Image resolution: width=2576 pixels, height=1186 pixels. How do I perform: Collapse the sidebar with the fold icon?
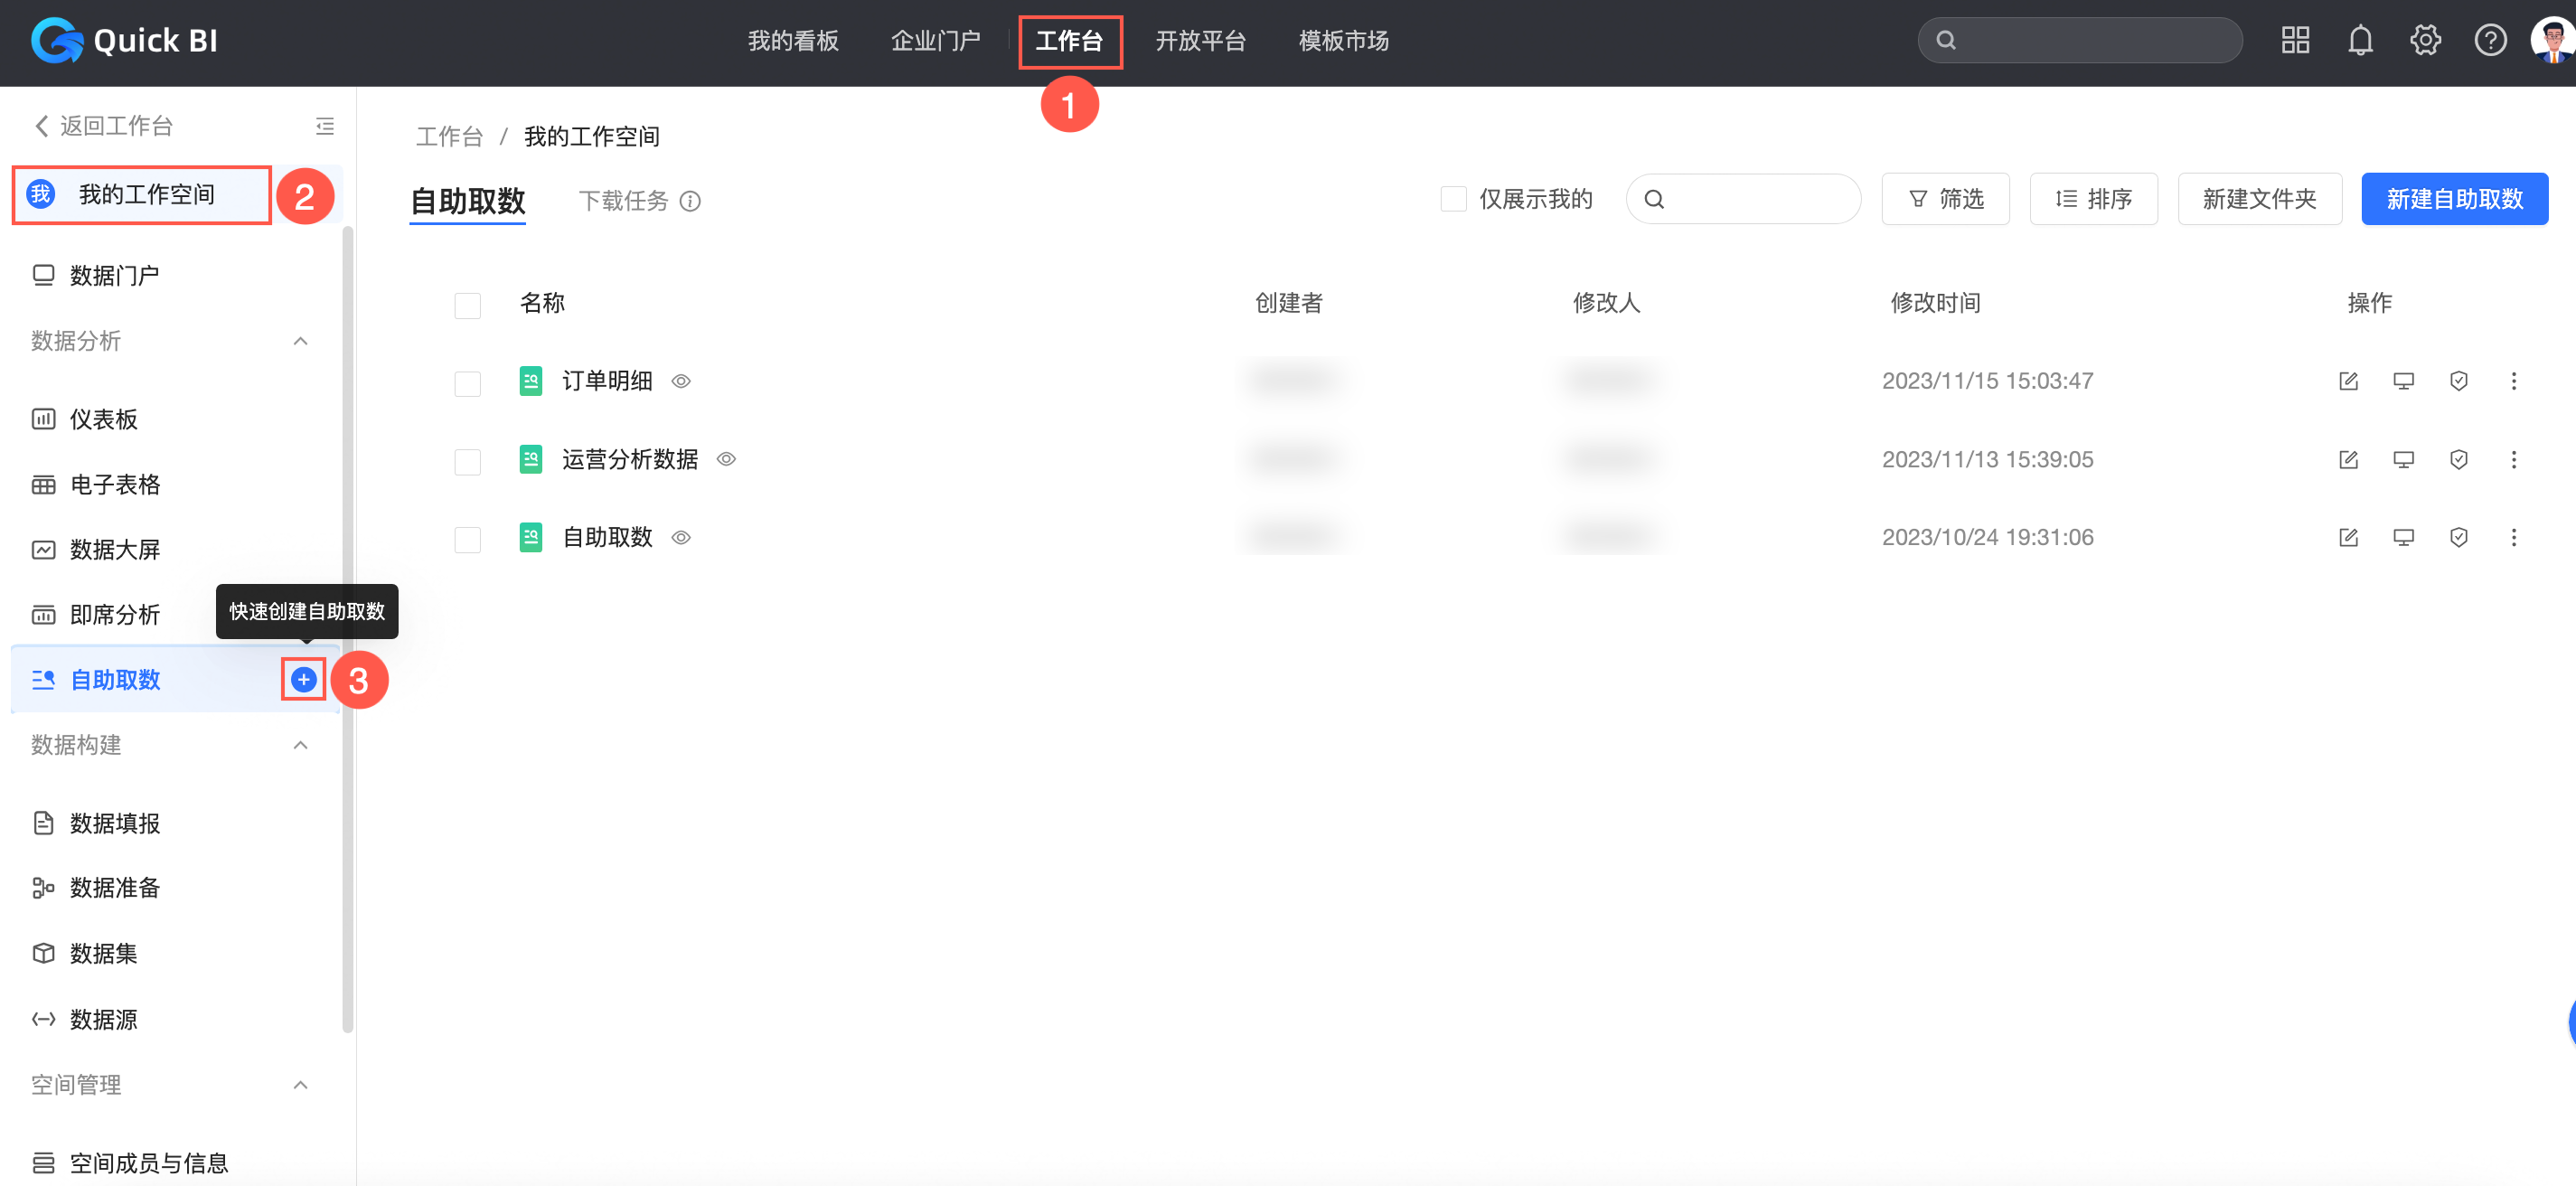coord(325,126)
